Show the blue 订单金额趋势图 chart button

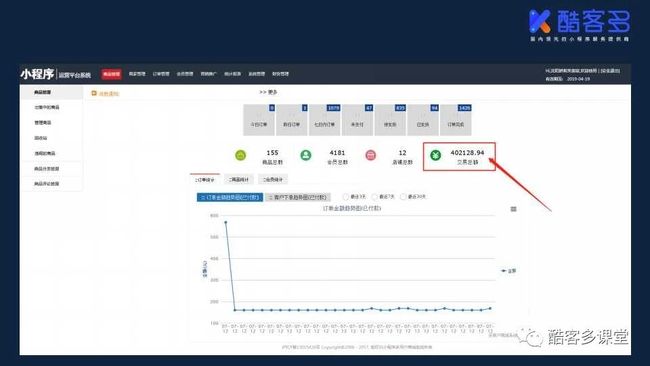[230, 197]
